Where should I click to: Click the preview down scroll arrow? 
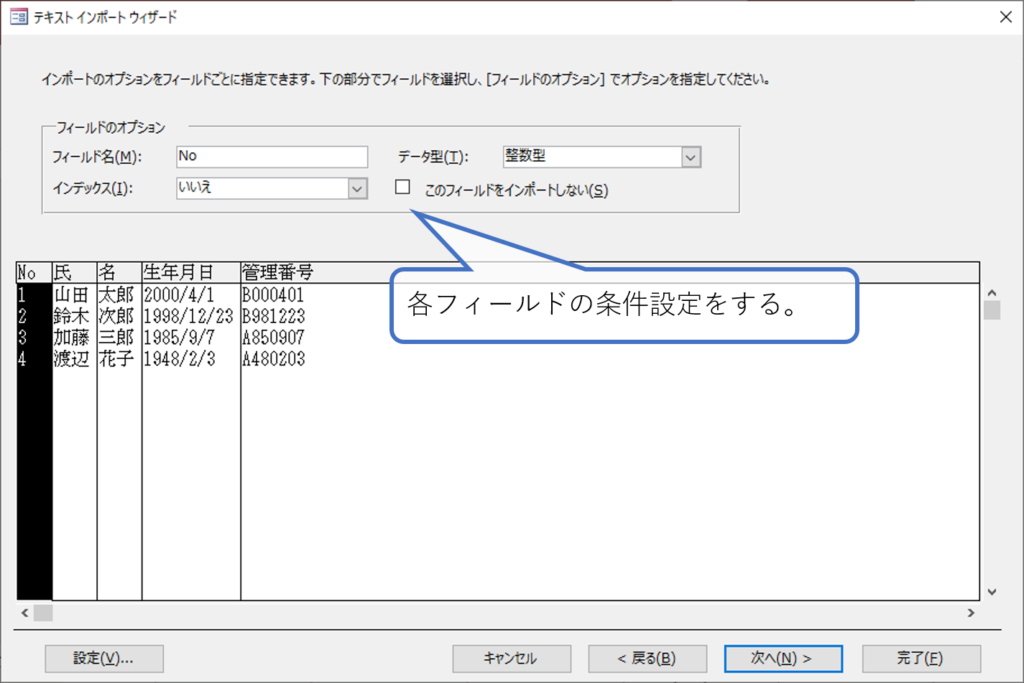coord(992,592)
